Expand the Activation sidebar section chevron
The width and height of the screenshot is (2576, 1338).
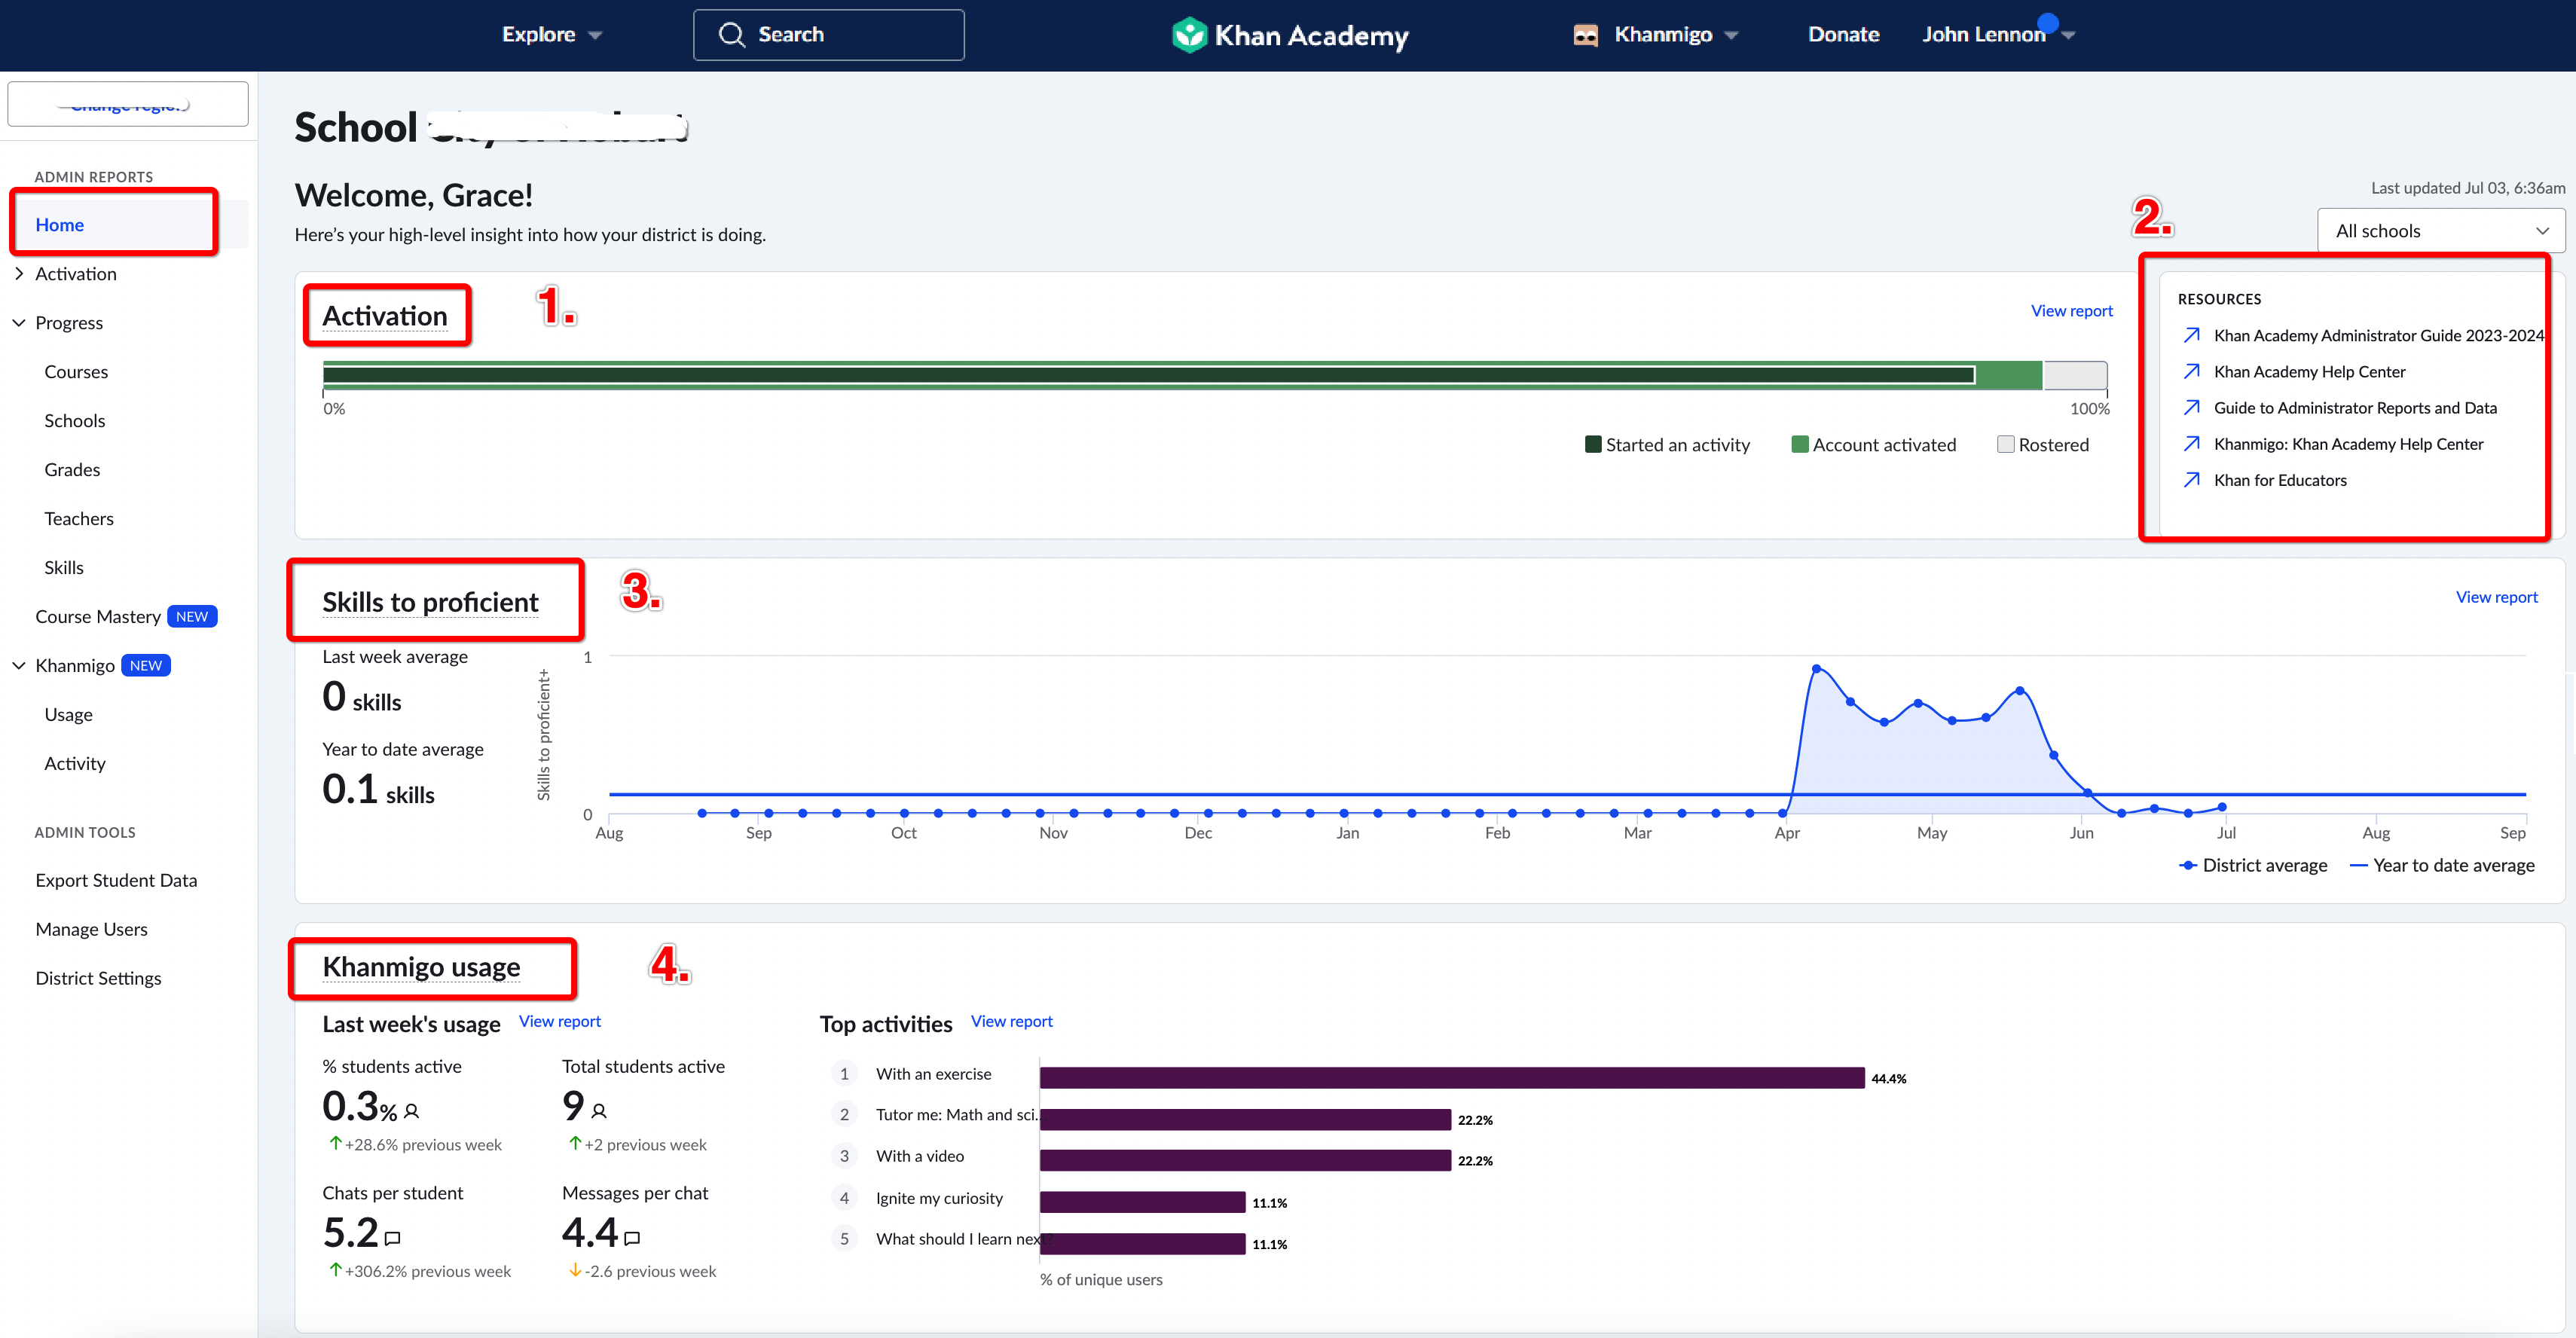tap(19, 273)
